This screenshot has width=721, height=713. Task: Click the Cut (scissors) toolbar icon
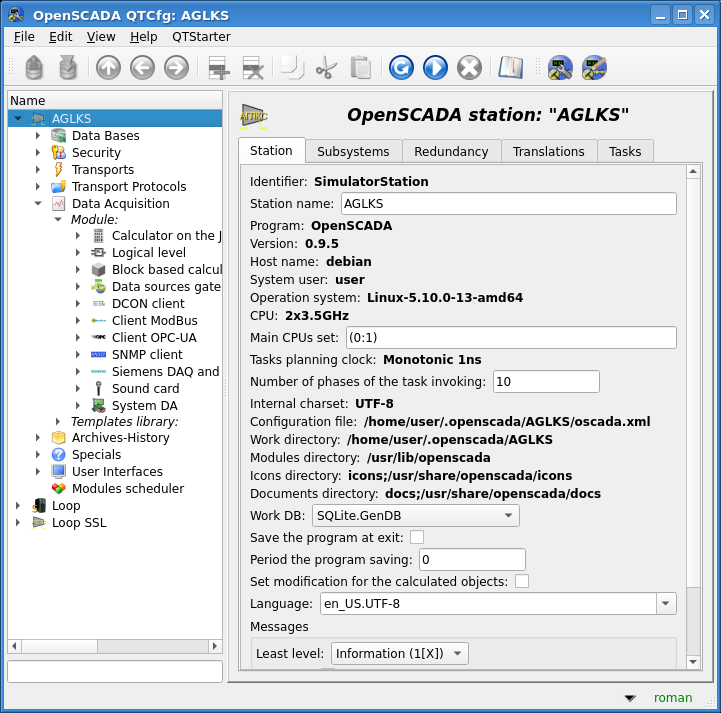pos(326,68)
